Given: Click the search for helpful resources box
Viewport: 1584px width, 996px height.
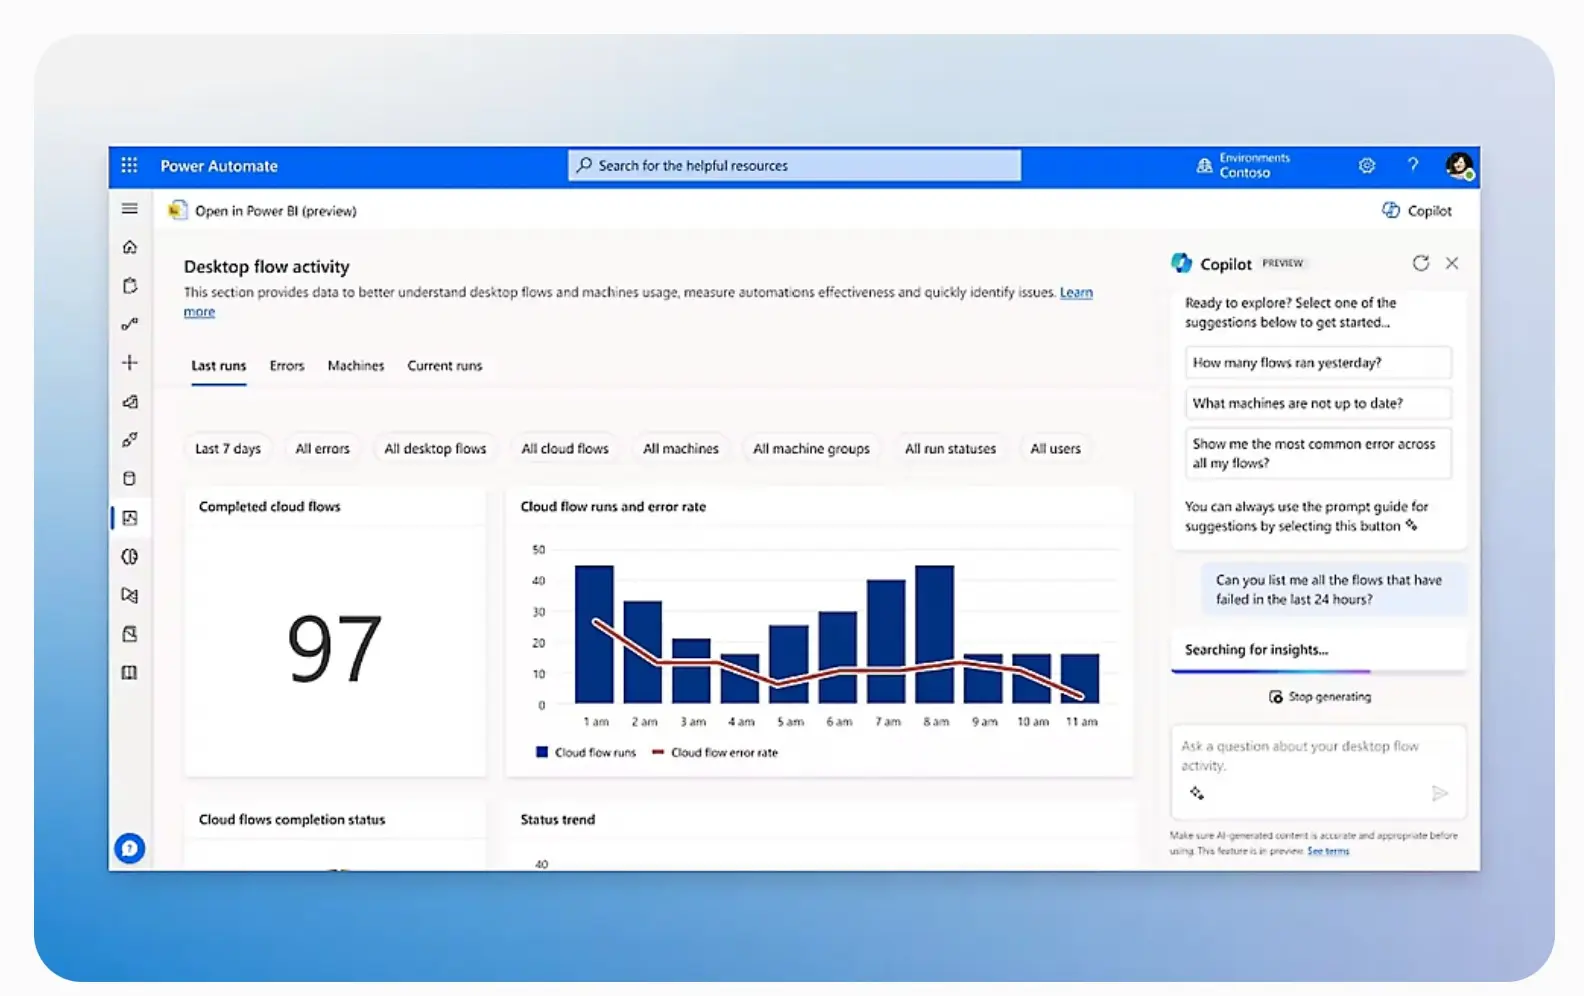Looking at the screenshot, I should (794, 166).
